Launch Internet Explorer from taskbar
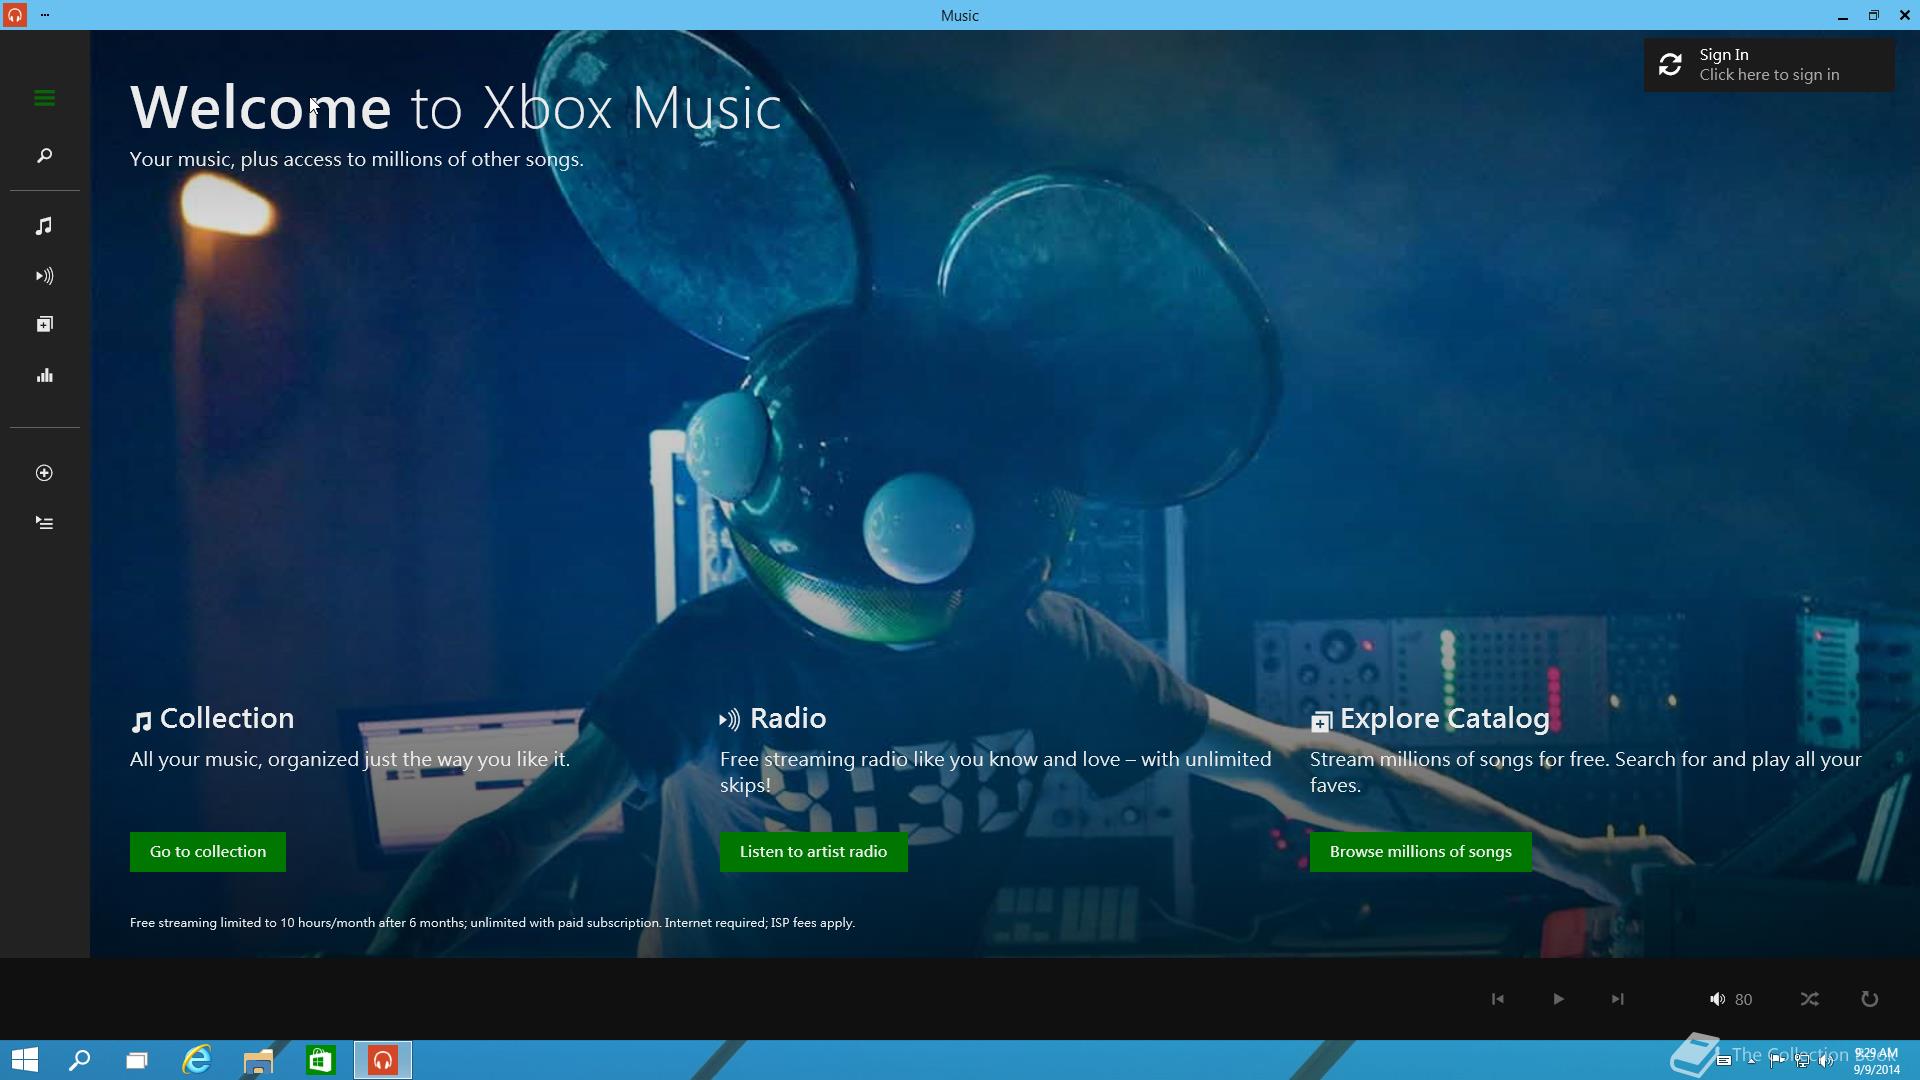 point(197,1060)
